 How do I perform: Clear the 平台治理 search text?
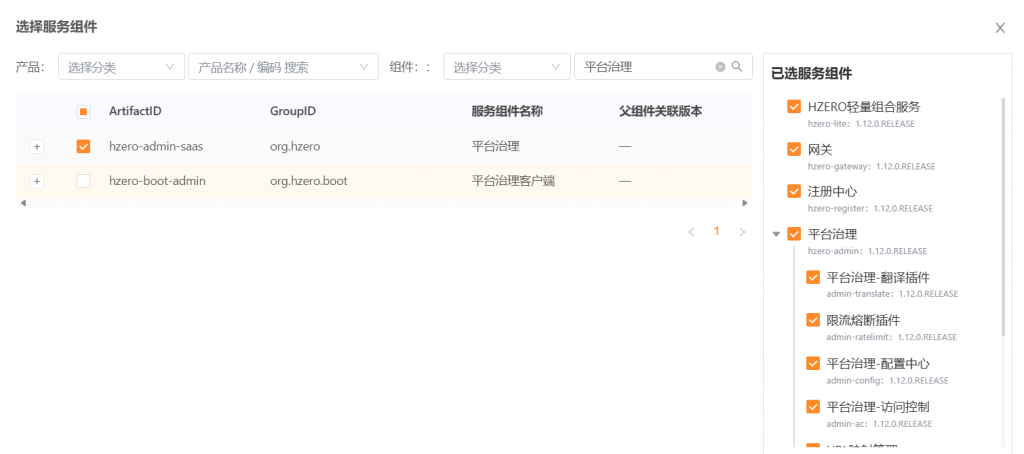click(x=720, y=67)
